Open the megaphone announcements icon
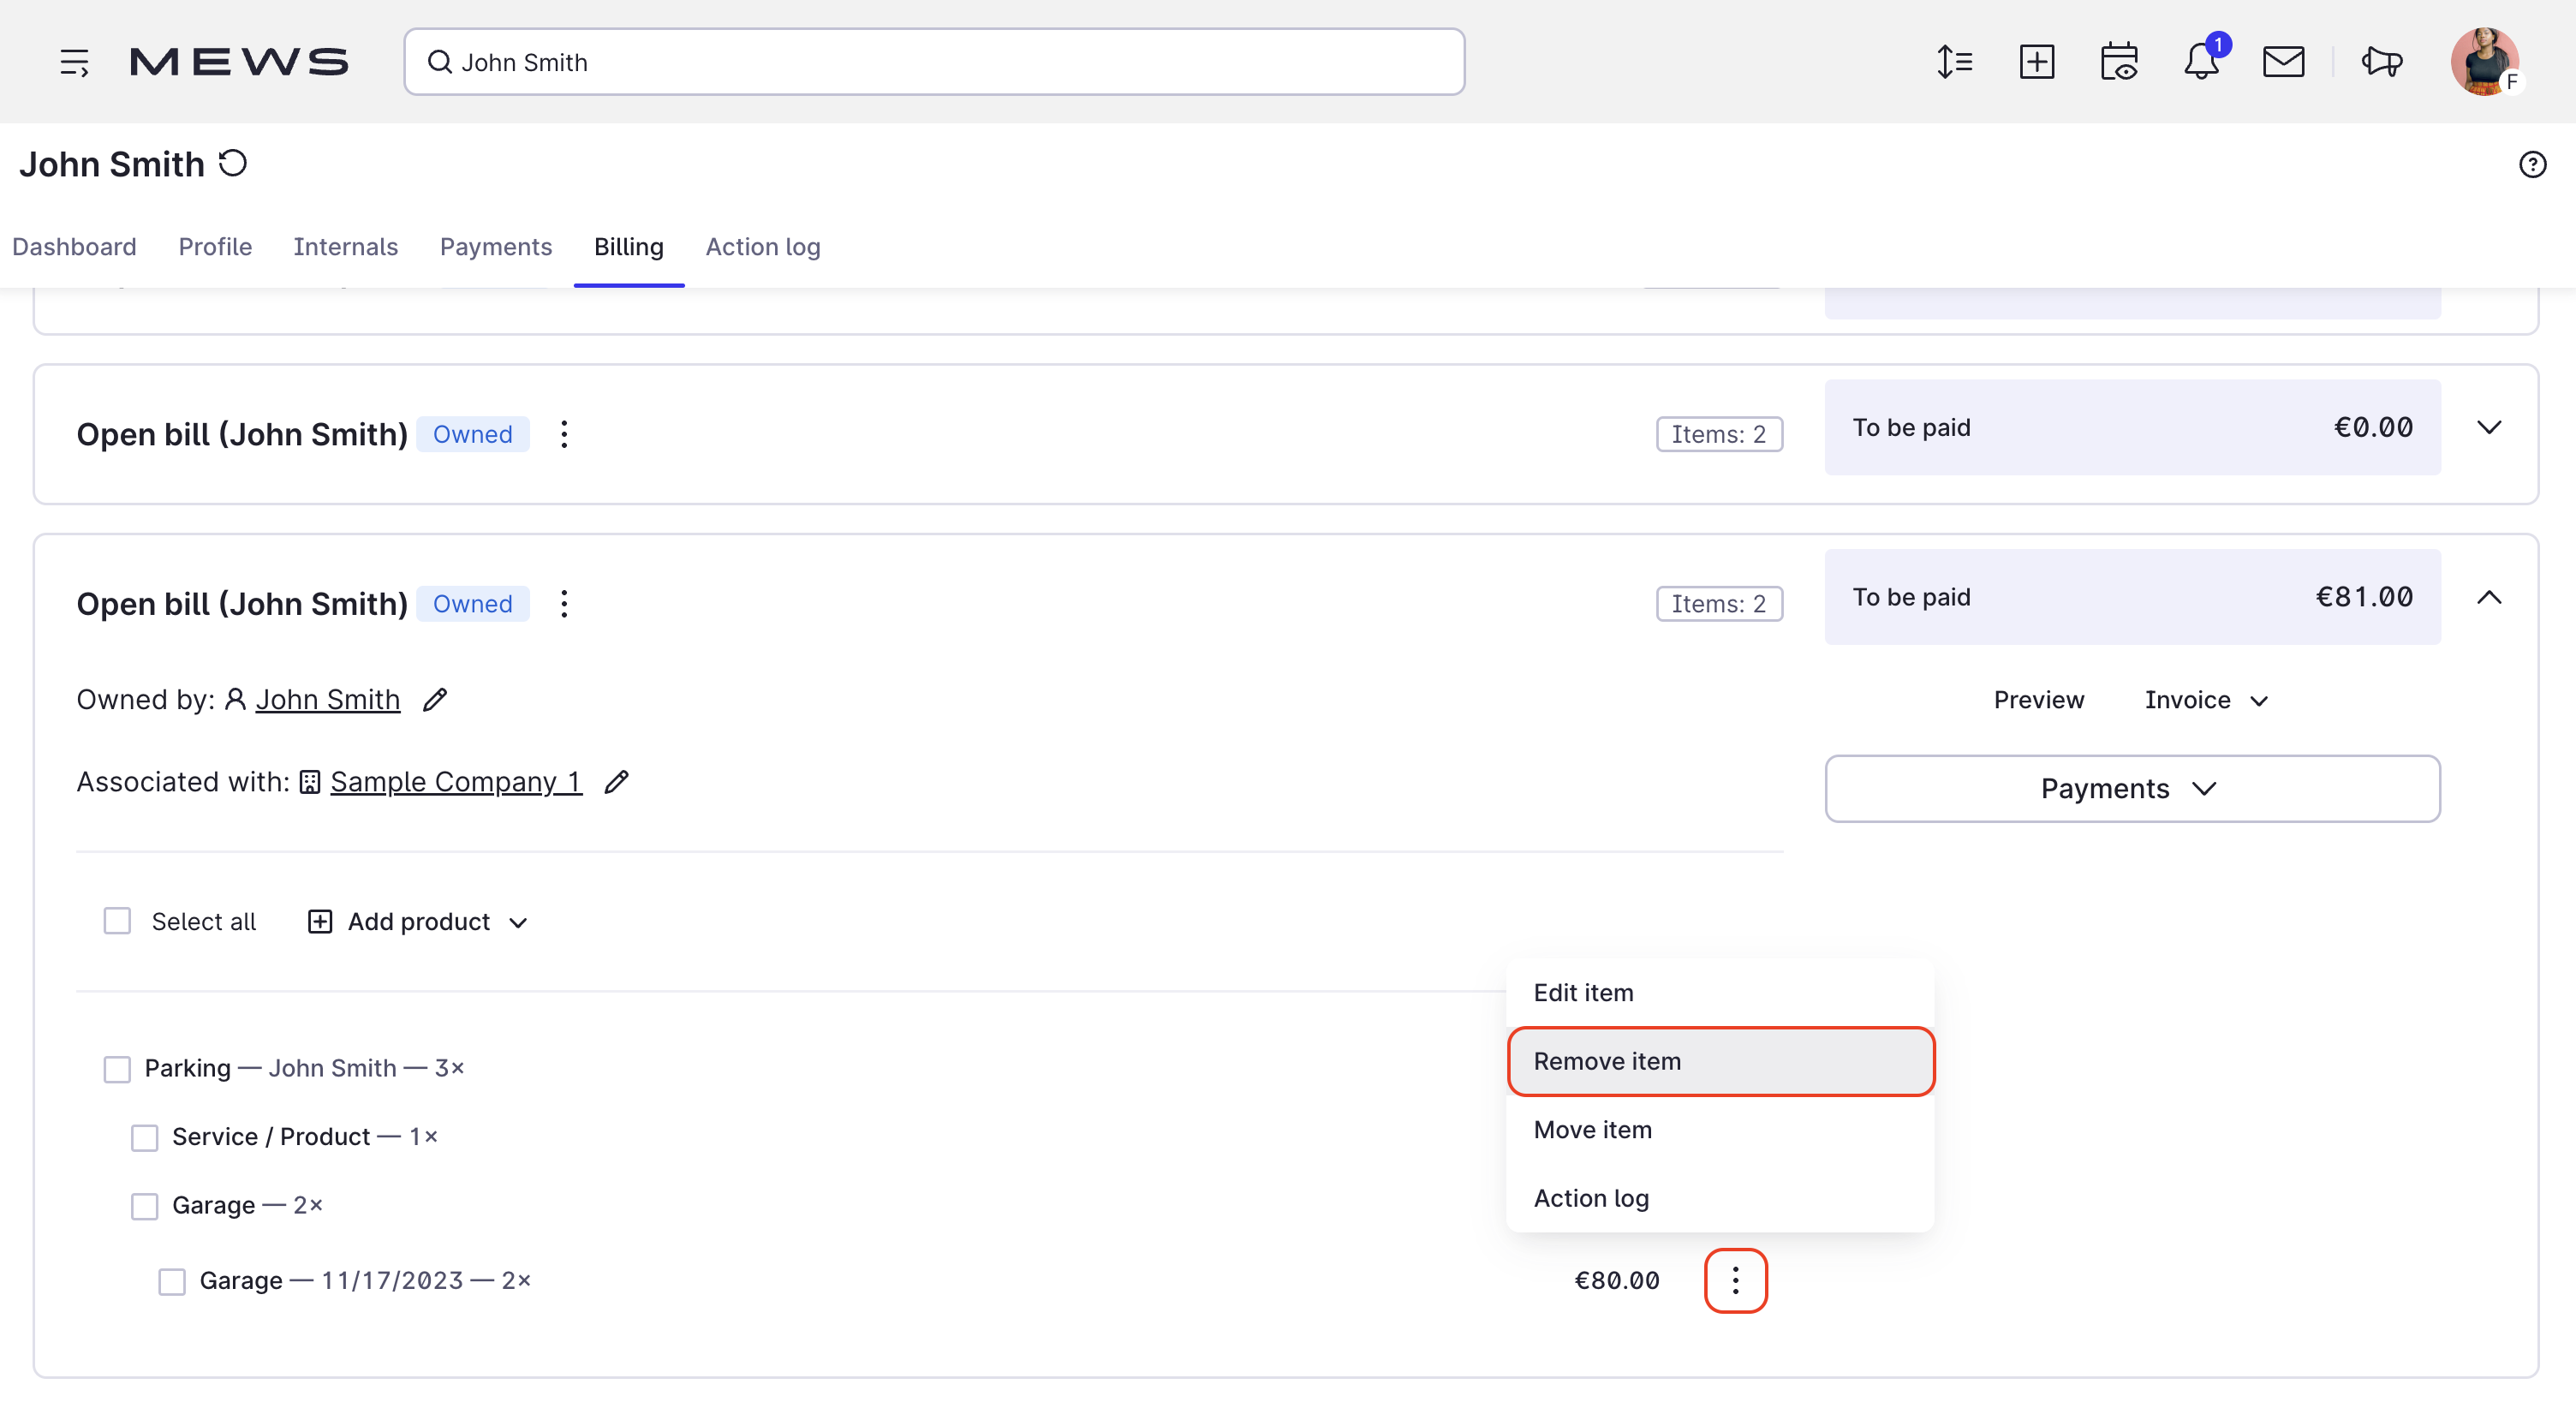This screenshot has width=2576, height=1408. pyautogui.click(x=2382, y=62)
